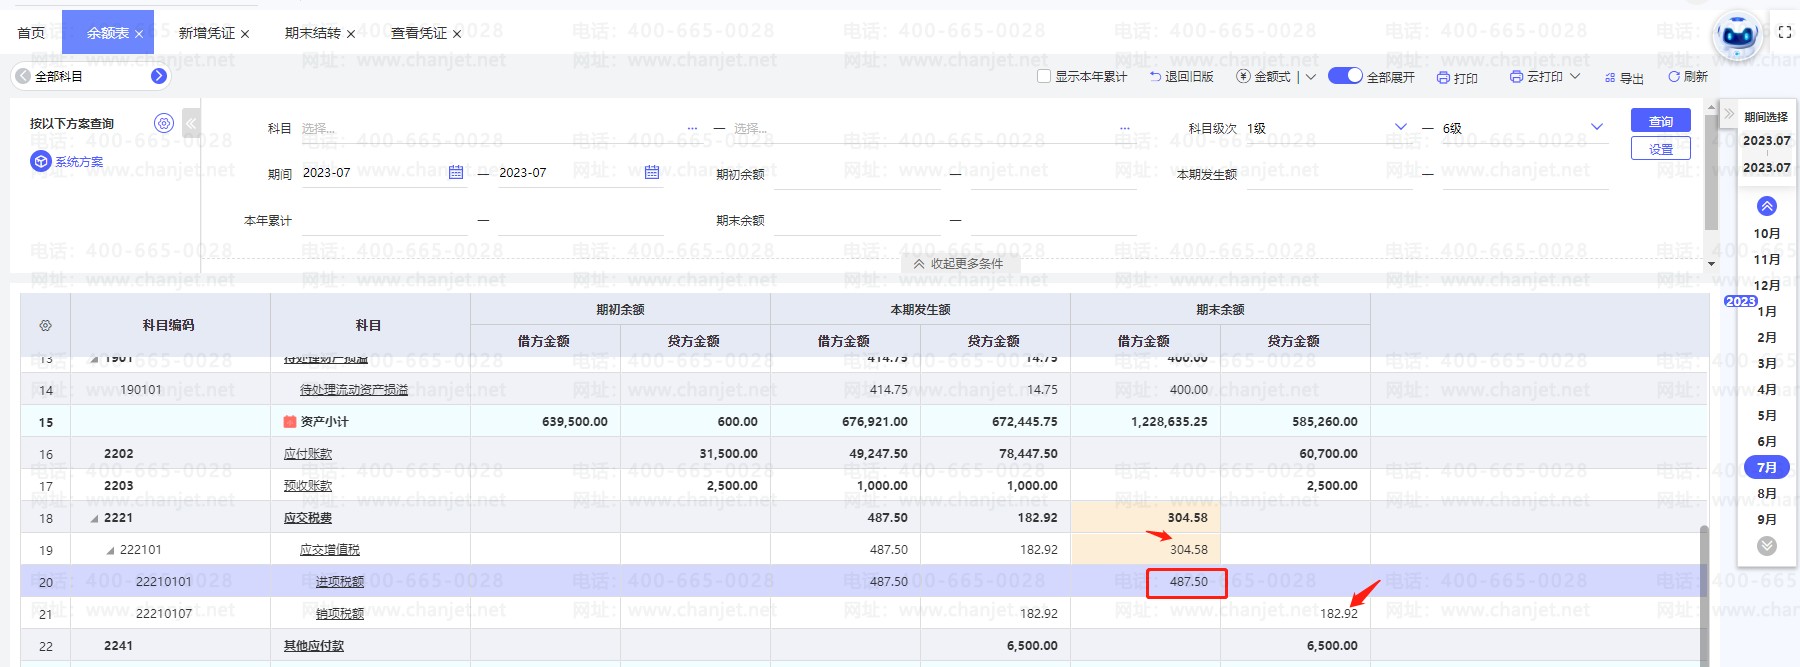Open the 1级 subject level dropdown

coord(1400,127)
